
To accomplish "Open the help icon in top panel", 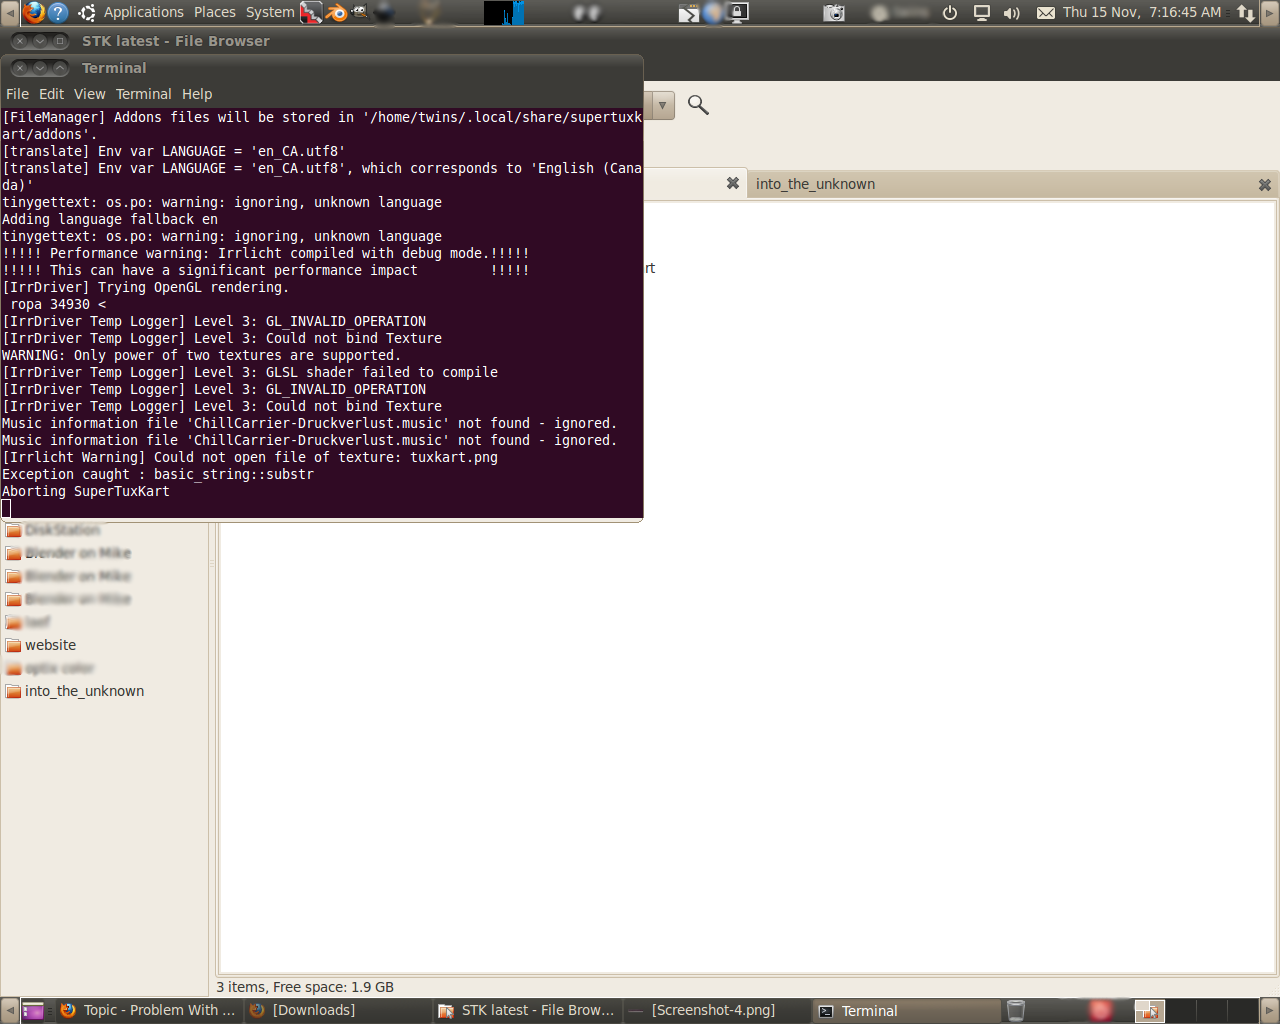I will [58, 12].
